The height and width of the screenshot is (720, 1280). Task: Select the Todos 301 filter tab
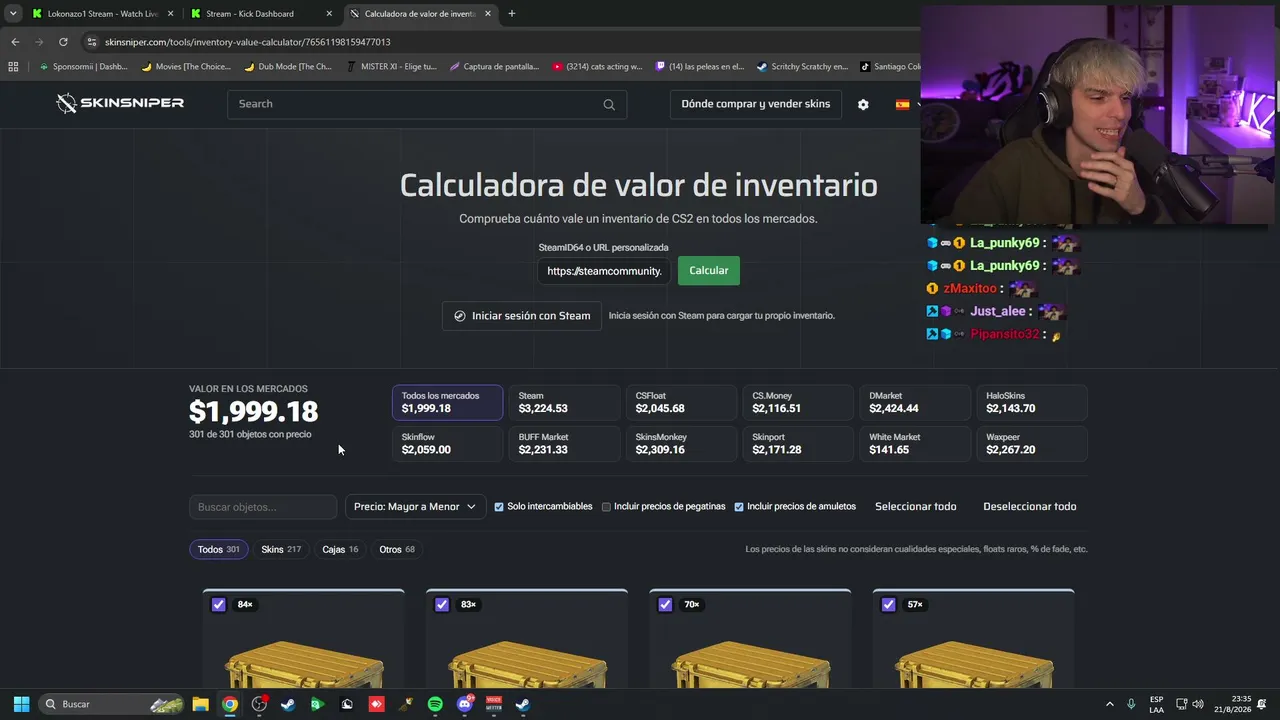pyautogui.click(x=219, y=549)
